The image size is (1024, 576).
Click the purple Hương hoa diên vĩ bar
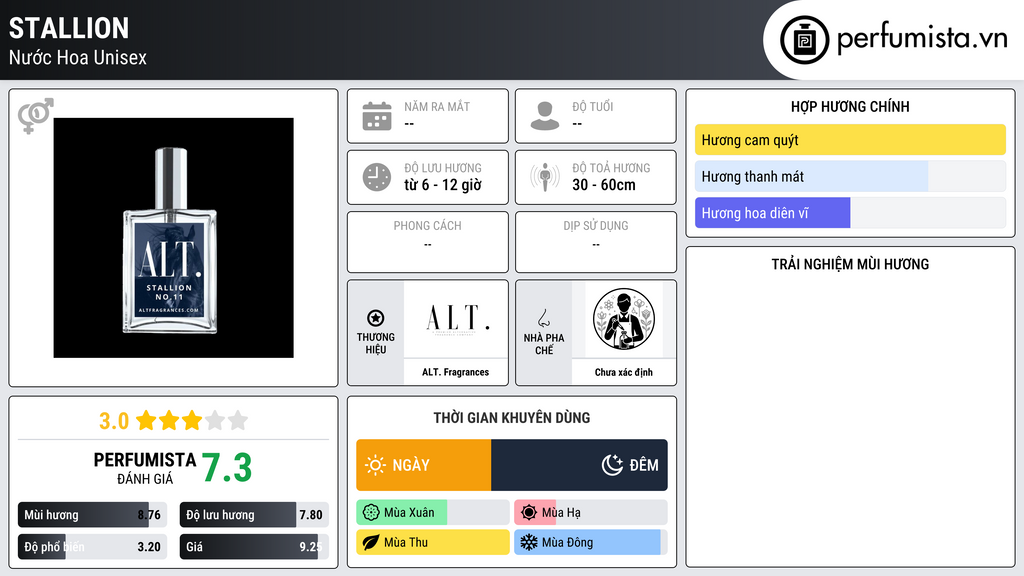tap(850, 213)
